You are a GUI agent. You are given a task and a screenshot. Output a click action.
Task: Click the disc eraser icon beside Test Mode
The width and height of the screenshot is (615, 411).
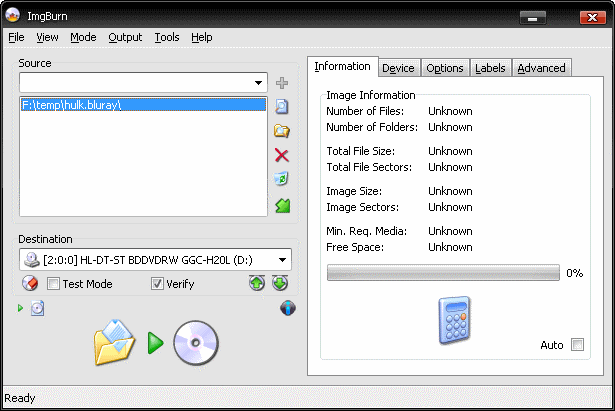point(29,284)
